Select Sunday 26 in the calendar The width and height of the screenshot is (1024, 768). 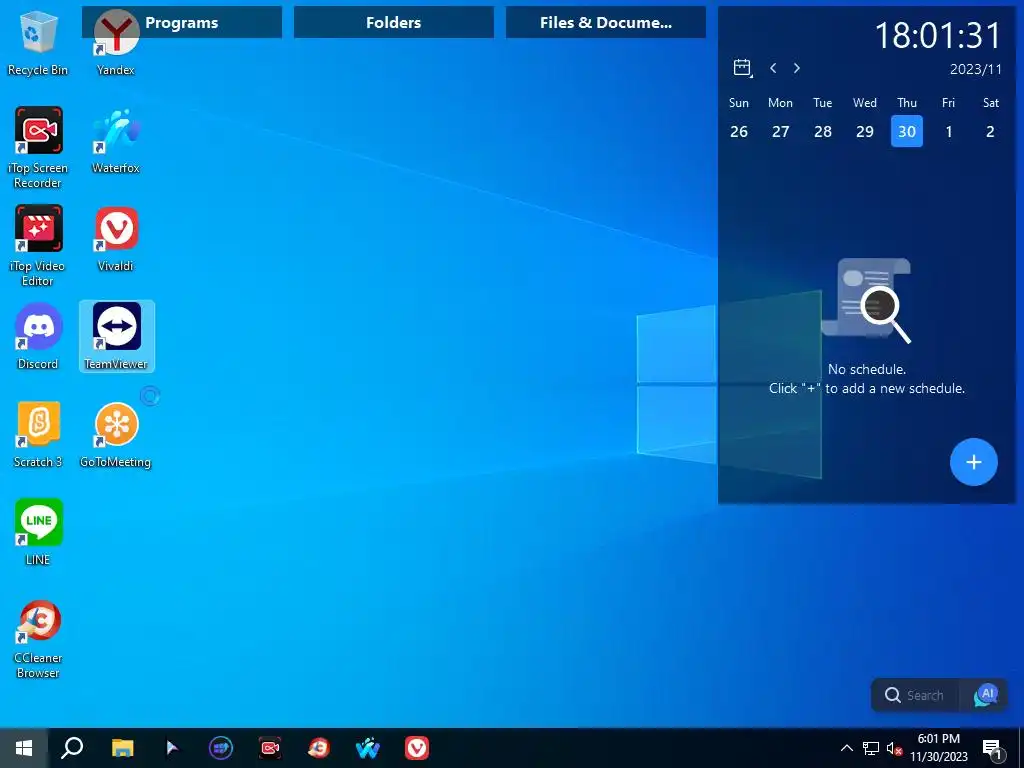pyautogui.click(x=739, y=131)
